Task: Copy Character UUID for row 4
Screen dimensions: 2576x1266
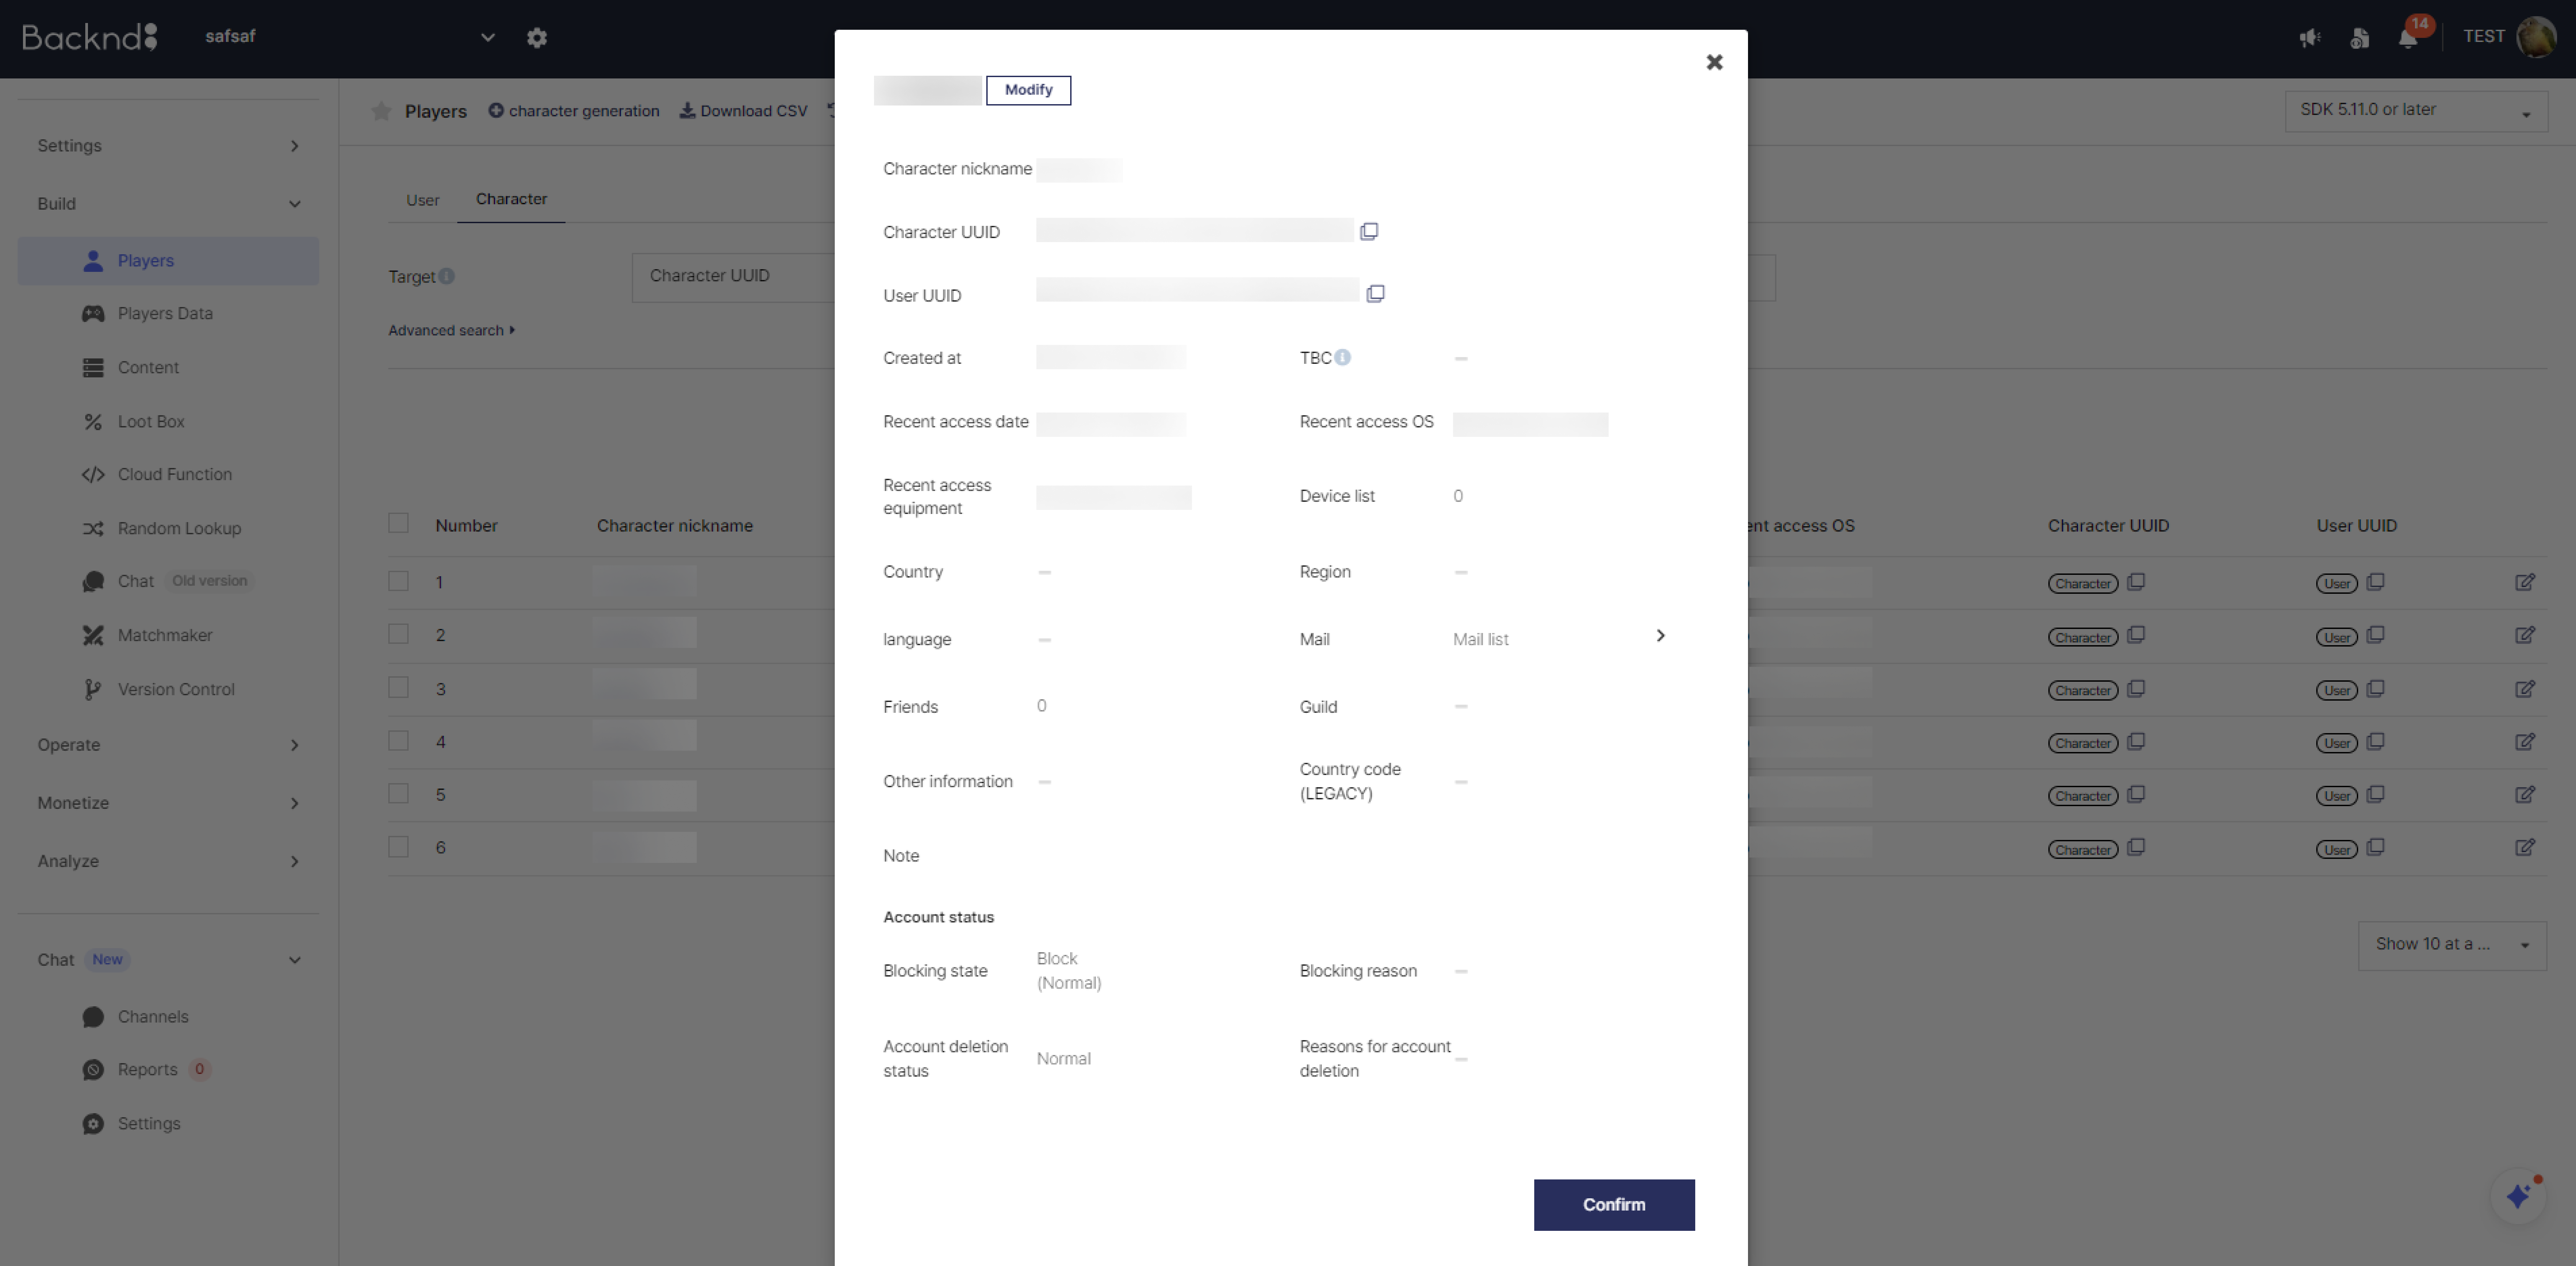Action: (x=2136, y=742)
